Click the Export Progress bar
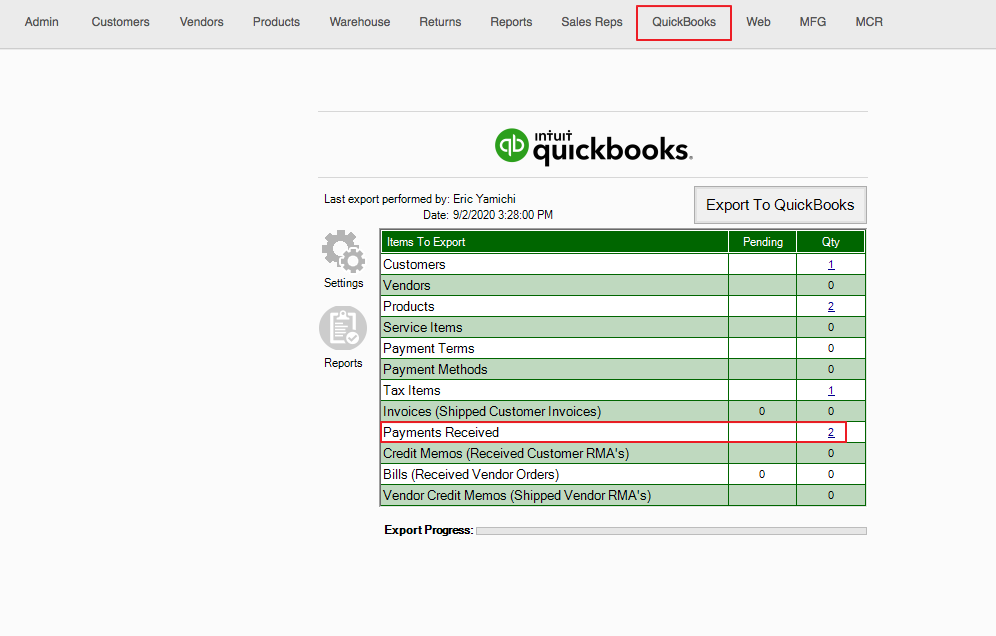The image size is (996, 636). pyautogui.click(x=671, y=531)
